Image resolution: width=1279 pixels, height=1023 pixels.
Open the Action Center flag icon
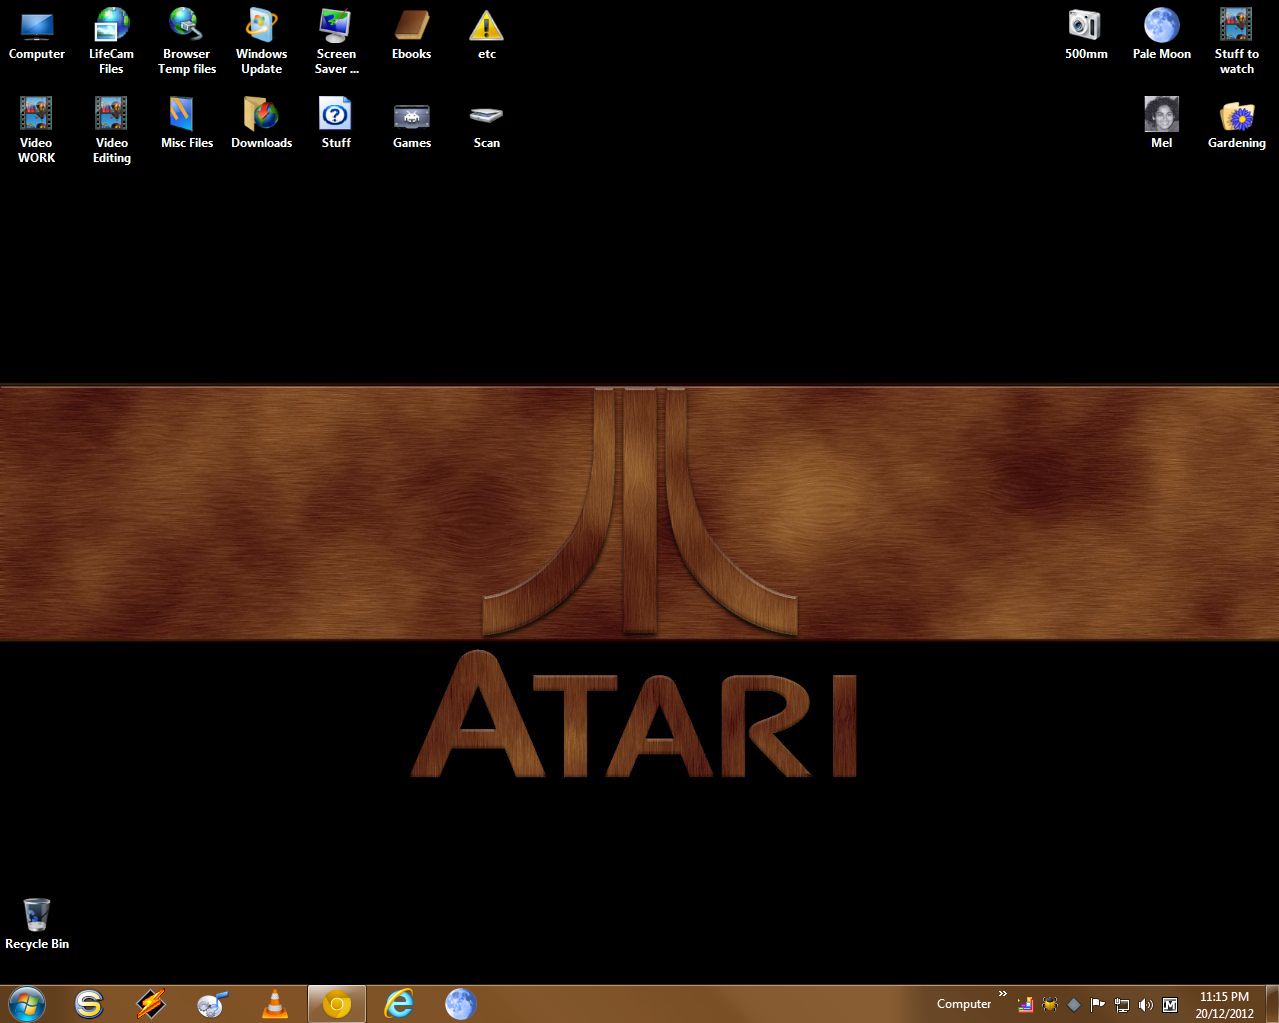[x=1098, y=1005]
